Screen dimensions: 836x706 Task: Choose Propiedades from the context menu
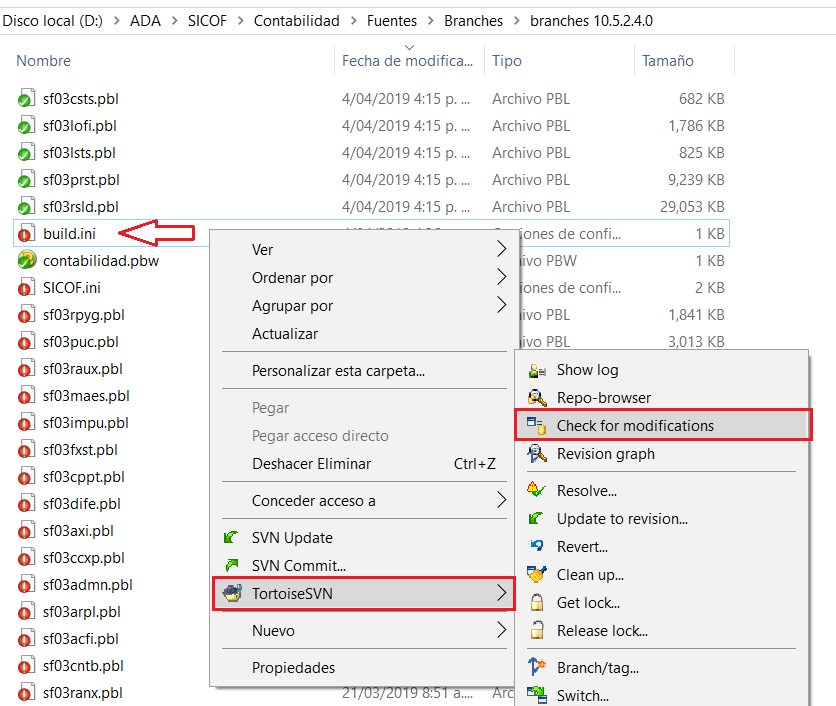point(293,668)
